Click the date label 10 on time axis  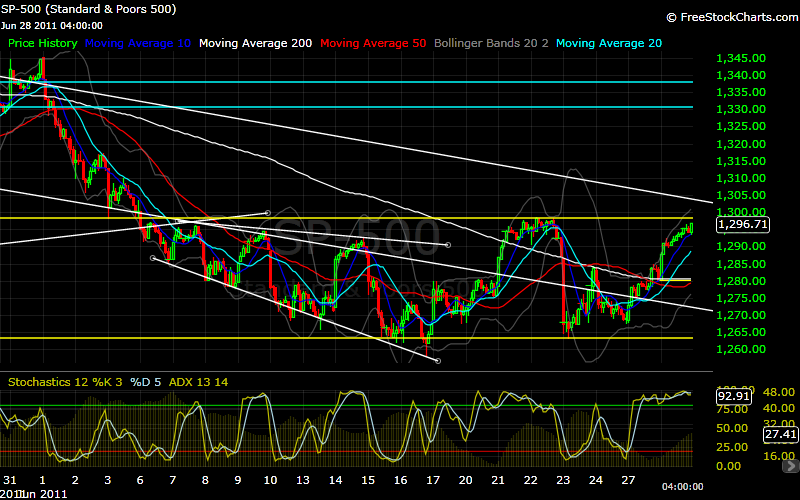[x=270, y=480]
